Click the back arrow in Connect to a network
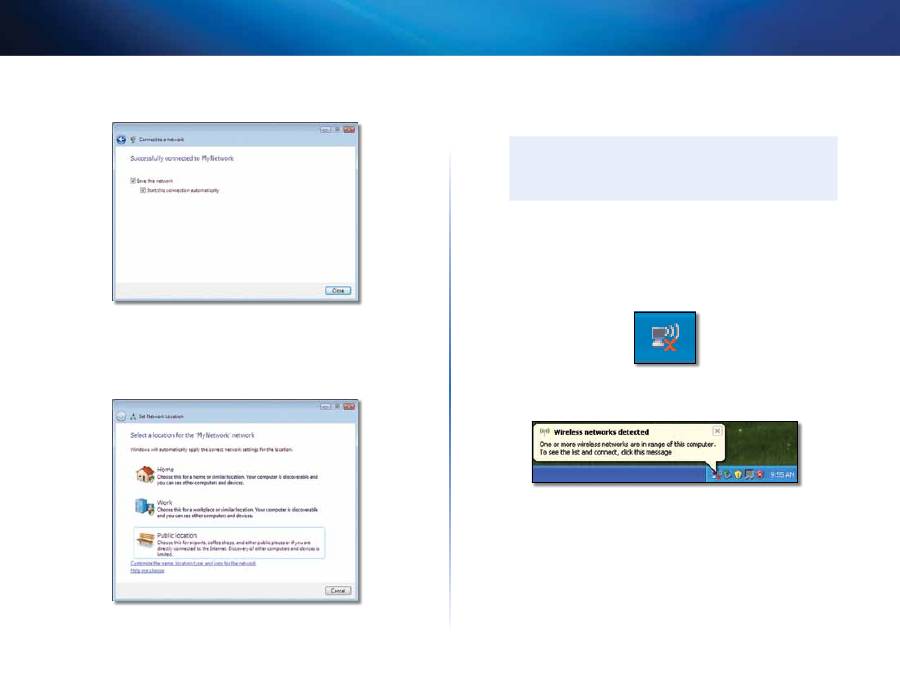 click(x=121, y=138)
